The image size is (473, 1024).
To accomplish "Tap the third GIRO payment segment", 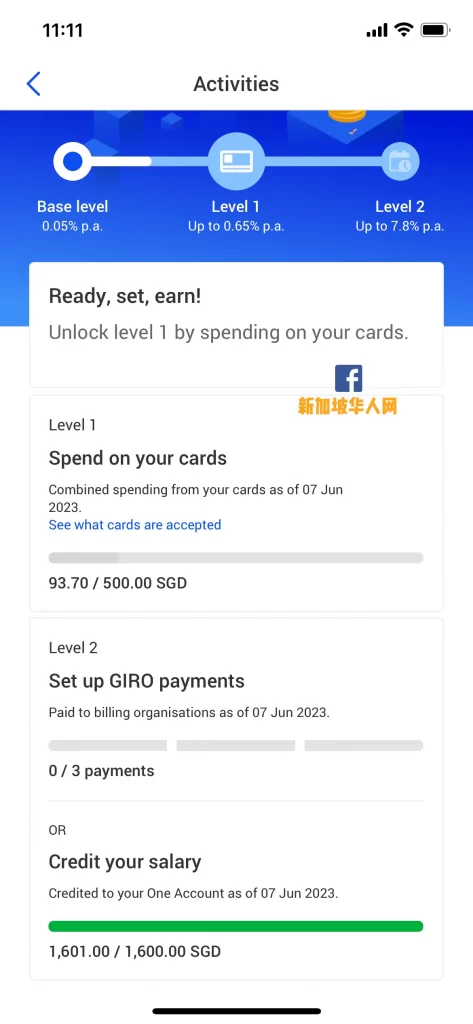I will click(364, 745).
